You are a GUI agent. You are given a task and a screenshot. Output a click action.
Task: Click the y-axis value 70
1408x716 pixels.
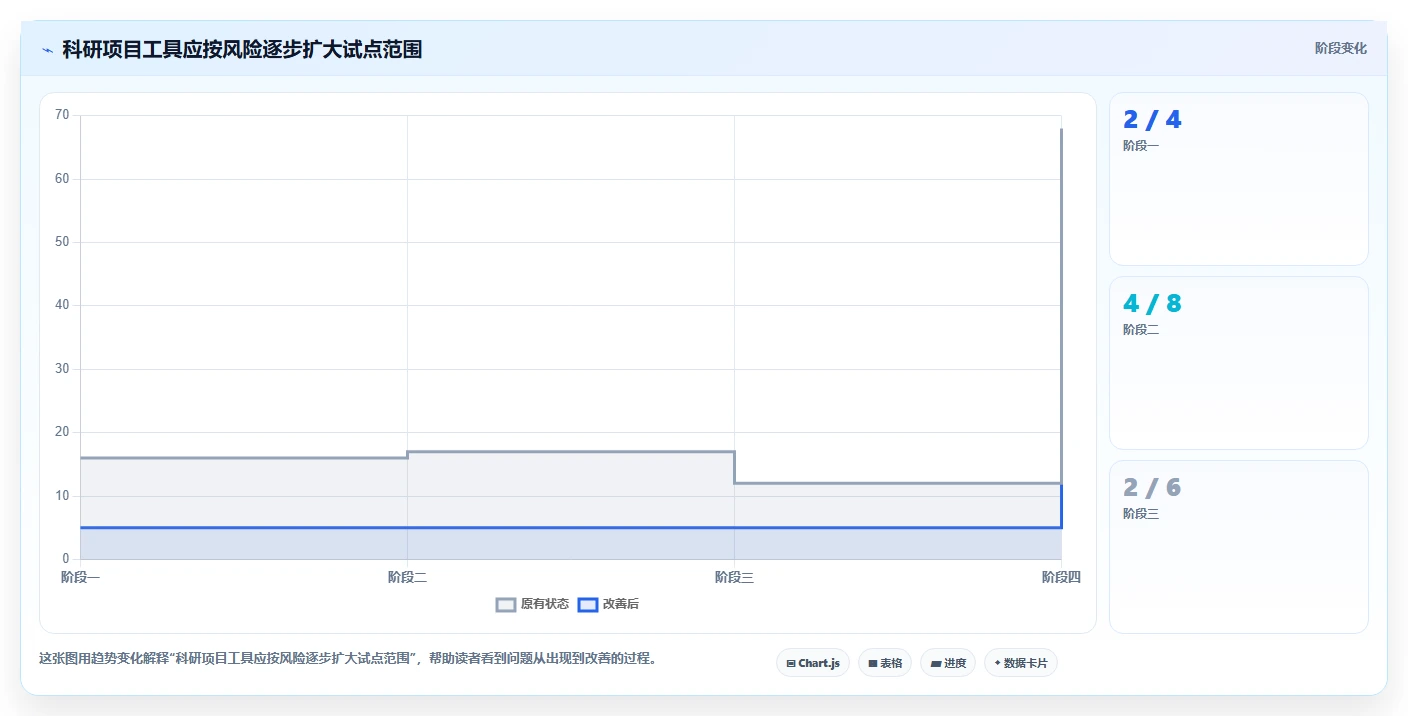[62, 115]
